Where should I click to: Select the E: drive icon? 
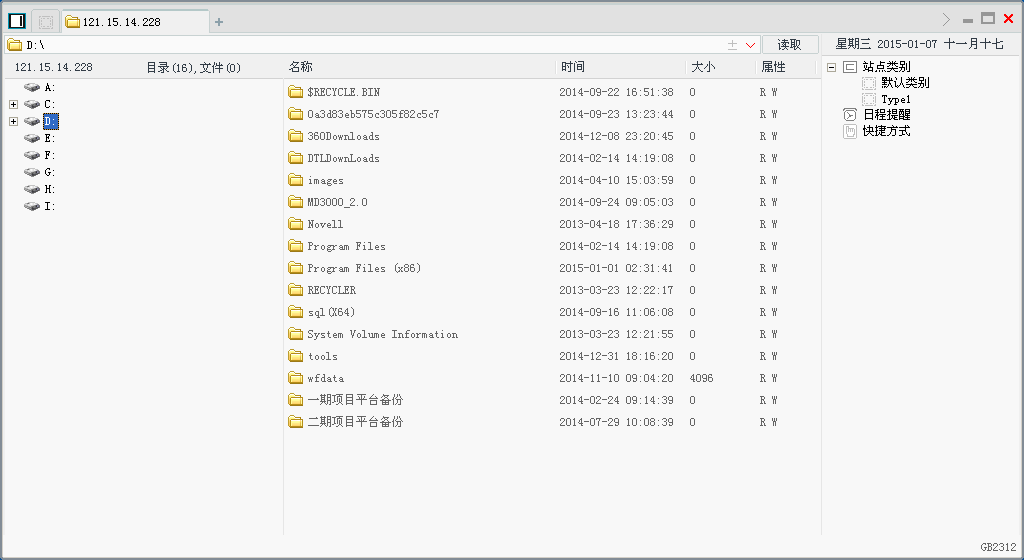point(31,138)
